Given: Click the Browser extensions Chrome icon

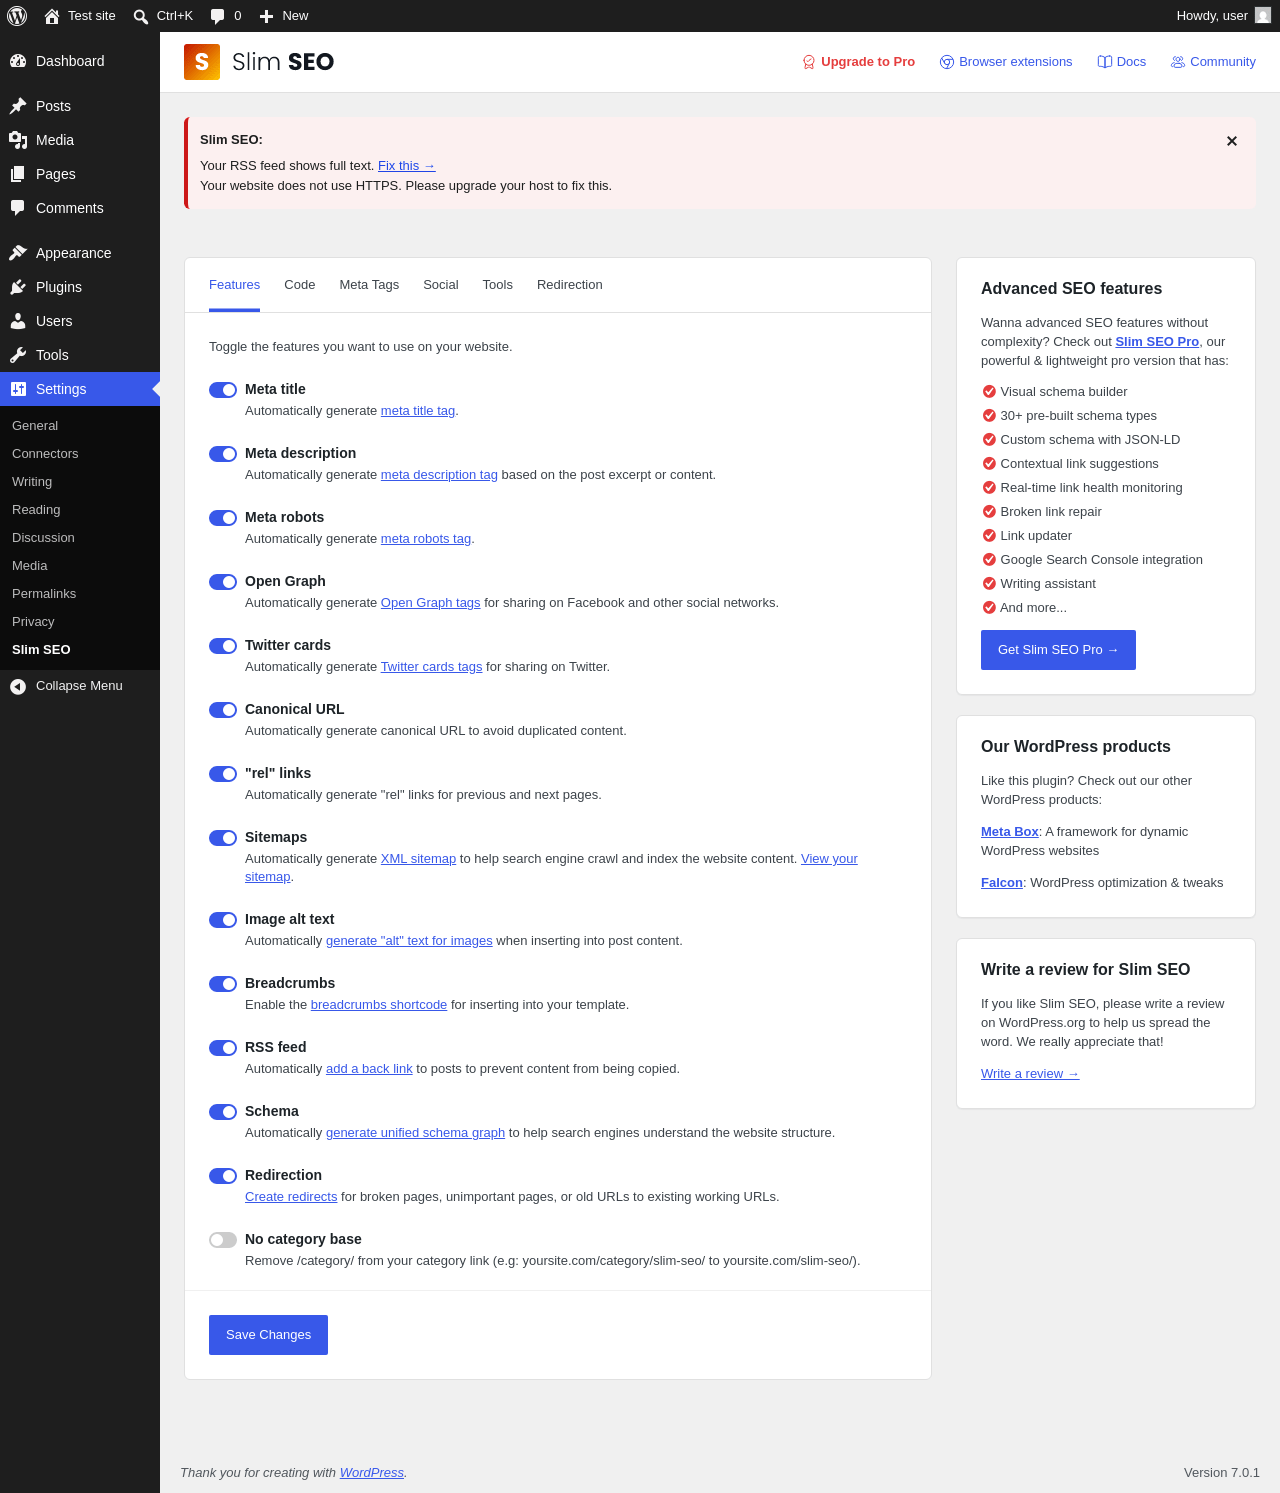Looking at the screenshot, I should pyautogui.click(x=947, y=62).
